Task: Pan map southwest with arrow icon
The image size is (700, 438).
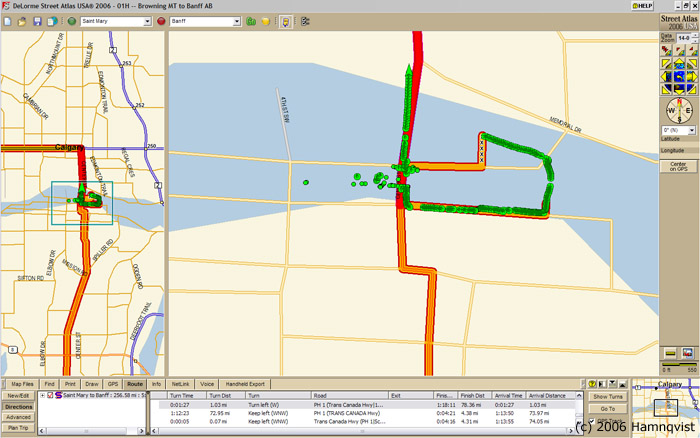Action: [666, 89]
